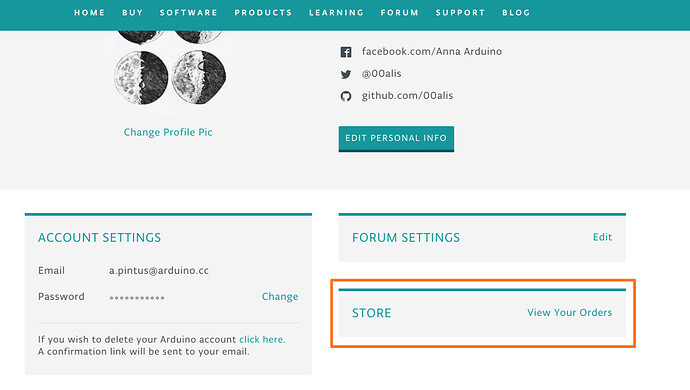Open the Buy menu item
Viewport: 690px width, 390px height.
[132, 13]
